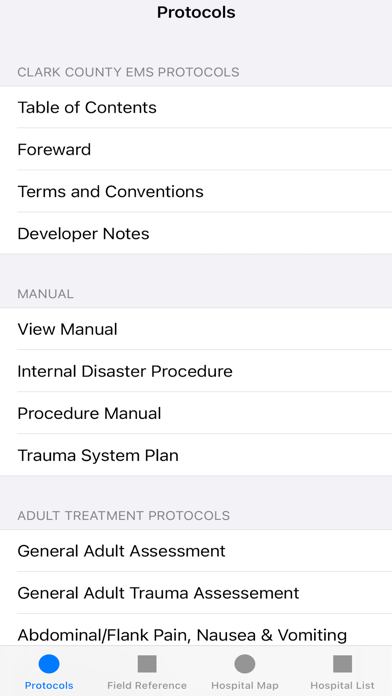The width and height of the screenshot is (392, 696).
Task: Open Developer Notes
Action: click(x=196, y=233)
